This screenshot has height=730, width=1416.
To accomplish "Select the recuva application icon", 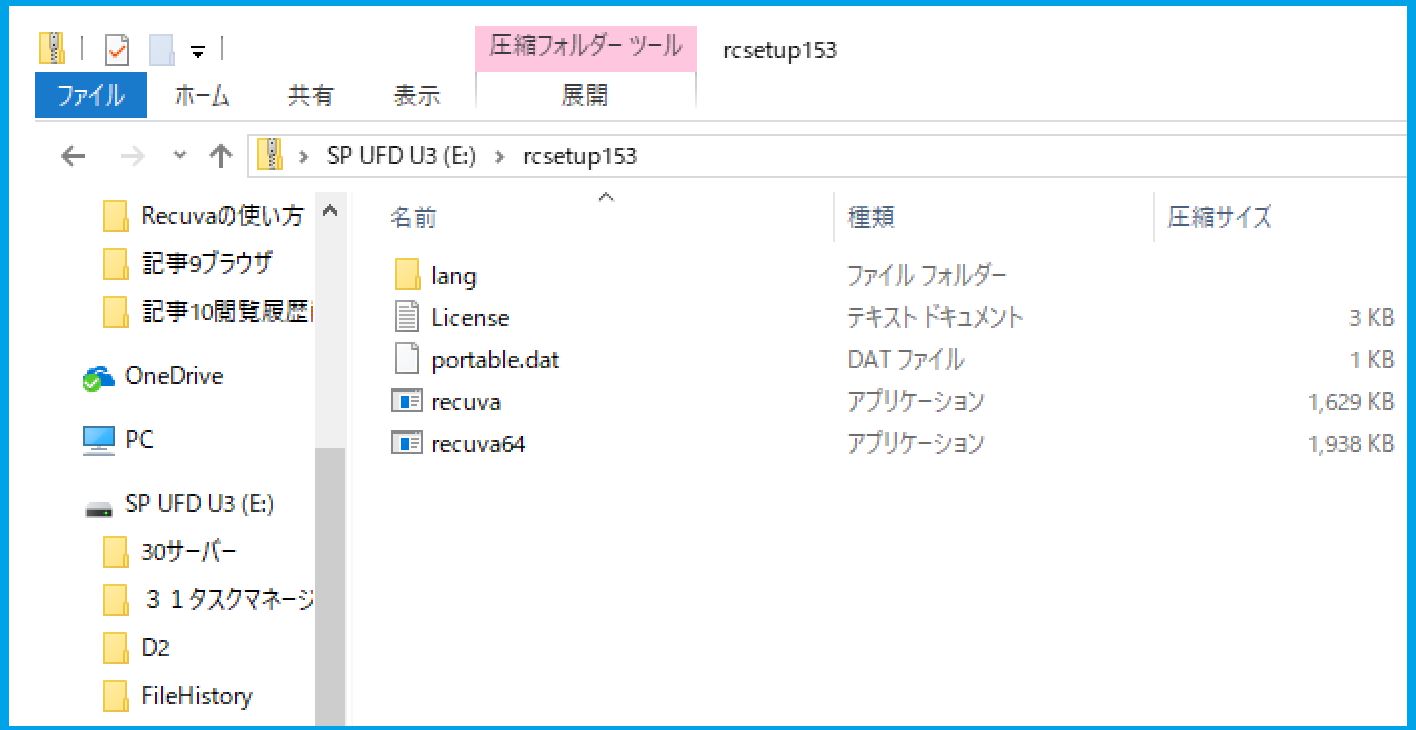I will (407, 401).
